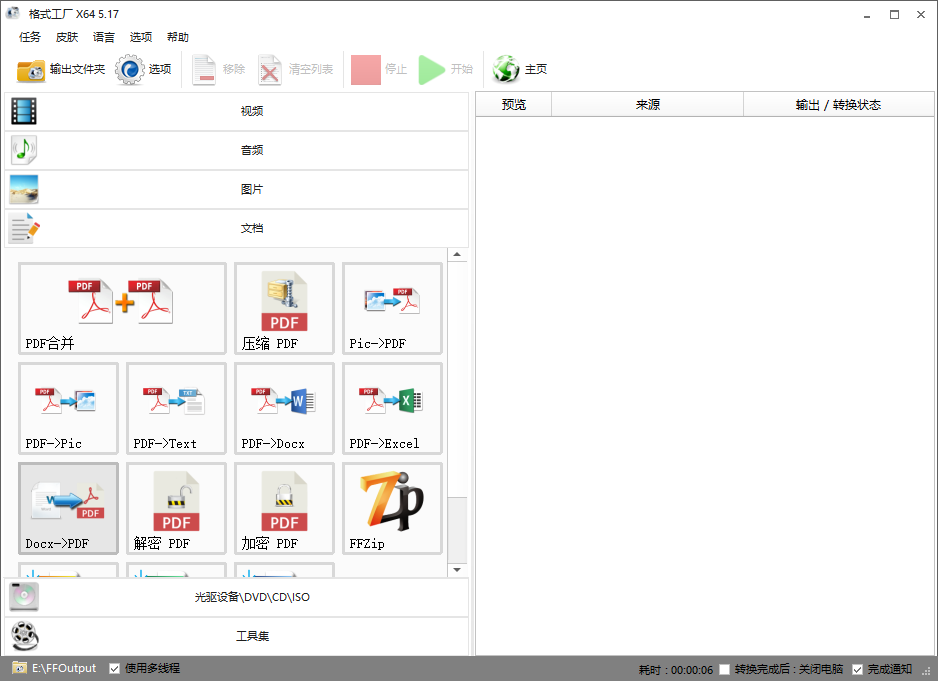This screenshot has height=681, width=938.
Task: Uncheck the 完成通知 checkbox
Action: 857,669
